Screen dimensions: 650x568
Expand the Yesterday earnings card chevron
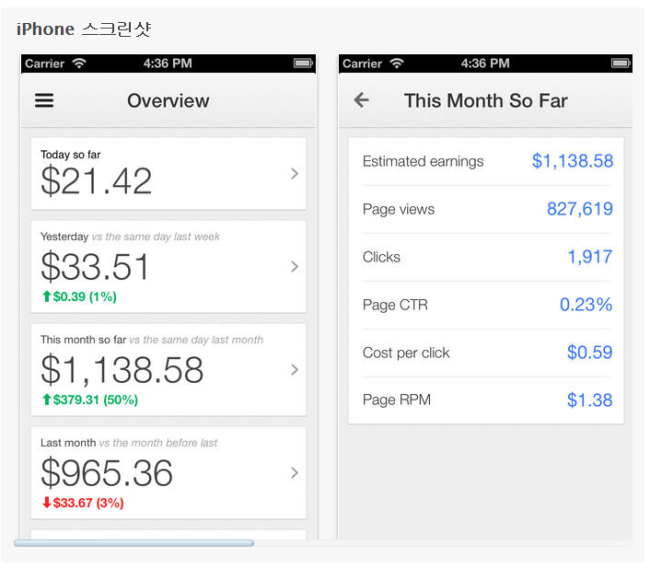pos(294,267)
